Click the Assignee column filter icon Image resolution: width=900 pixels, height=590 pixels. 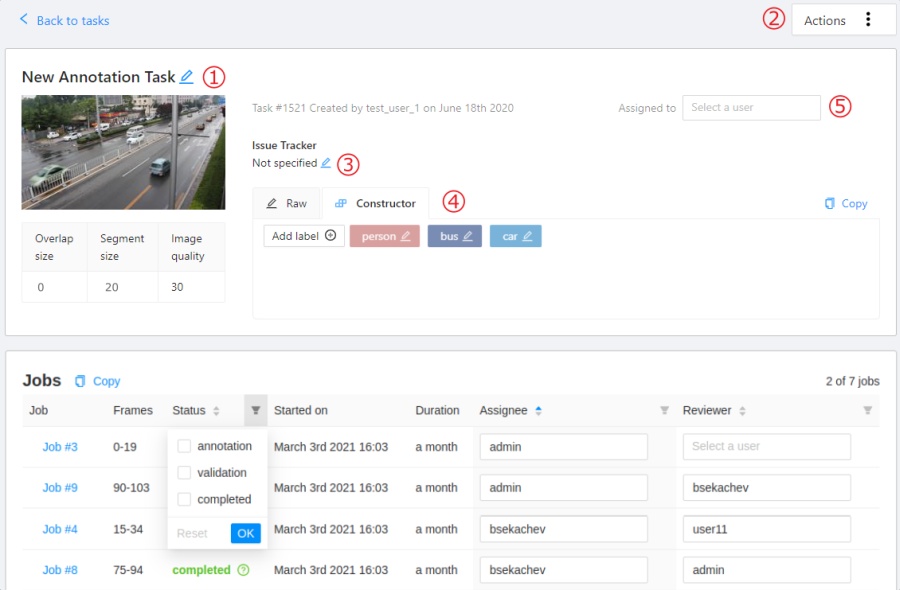tap(664, 410)
